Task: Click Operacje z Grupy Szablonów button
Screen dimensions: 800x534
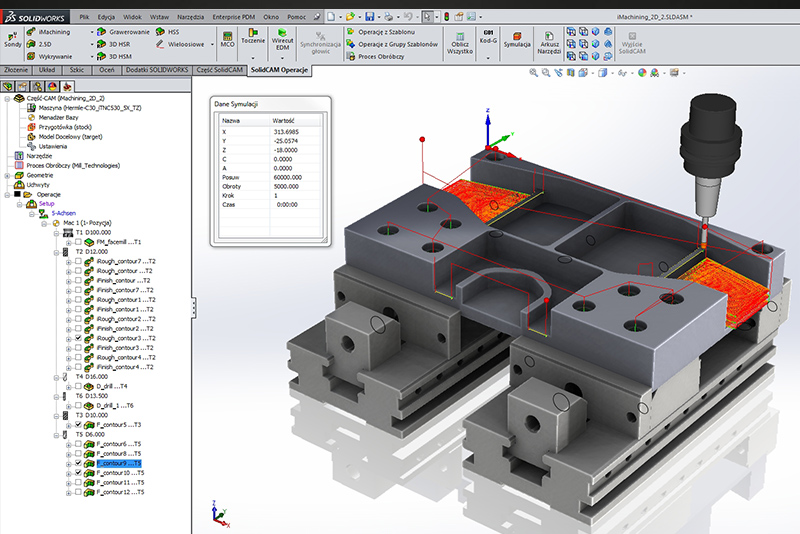Action: pyautogui.click(x=393, y=44)
